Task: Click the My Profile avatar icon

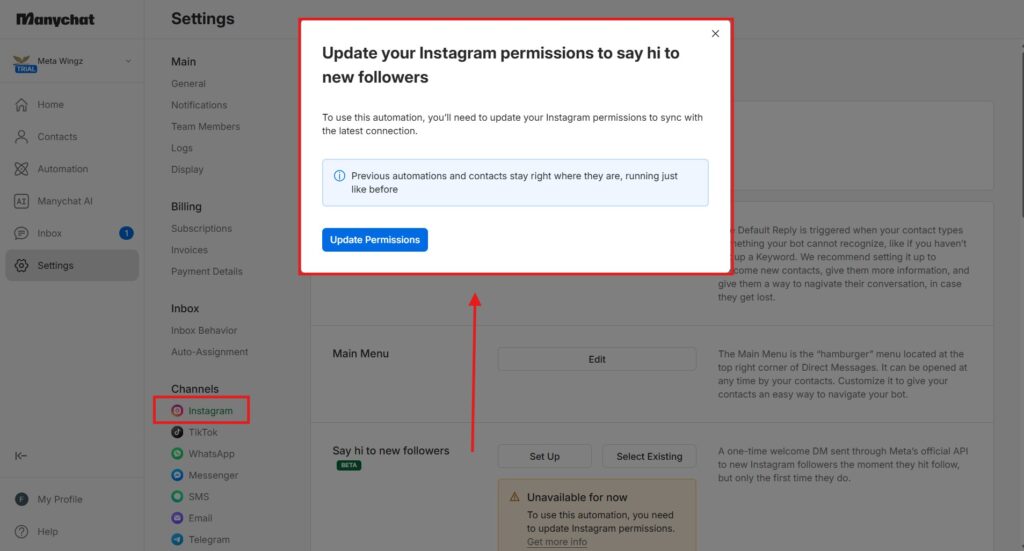Action: (x=22, y=499)
